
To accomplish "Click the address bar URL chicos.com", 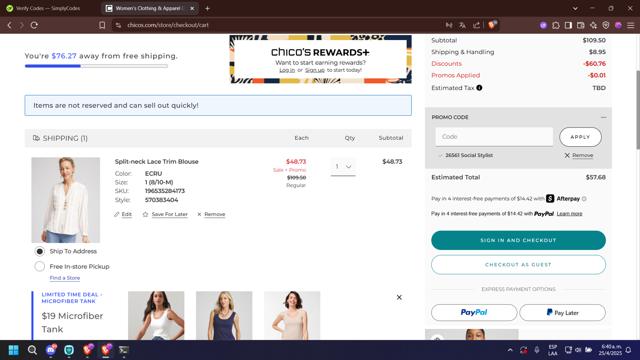I will [x=168, y=25].
